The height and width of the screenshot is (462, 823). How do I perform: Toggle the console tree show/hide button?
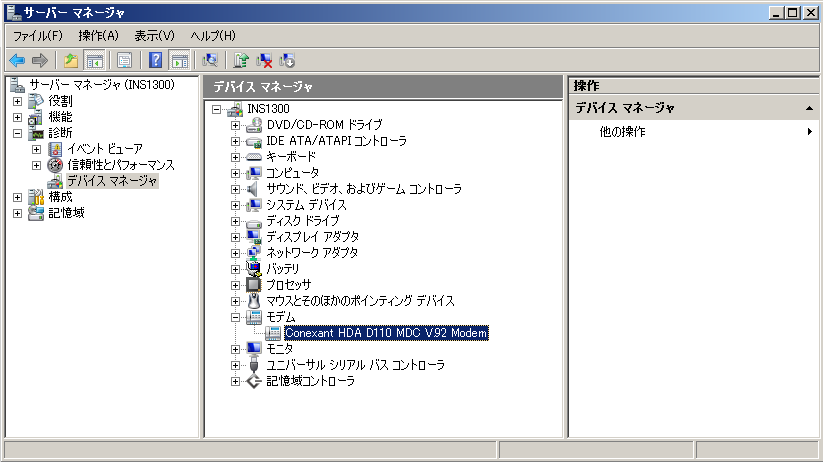[x=95, y=61]
